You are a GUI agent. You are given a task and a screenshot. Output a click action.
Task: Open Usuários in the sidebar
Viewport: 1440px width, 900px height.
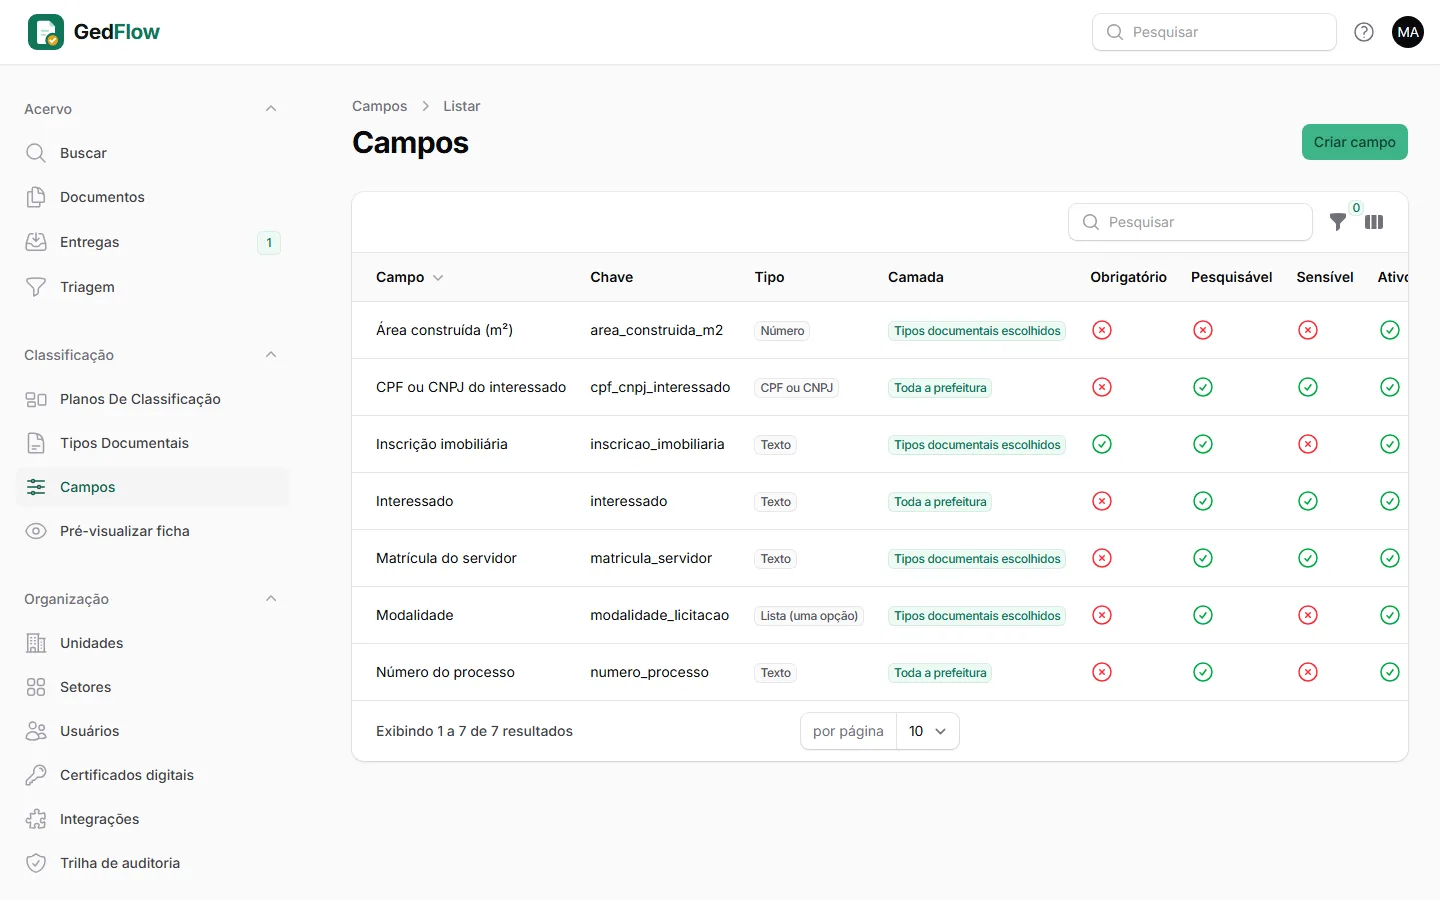point(153,731)
